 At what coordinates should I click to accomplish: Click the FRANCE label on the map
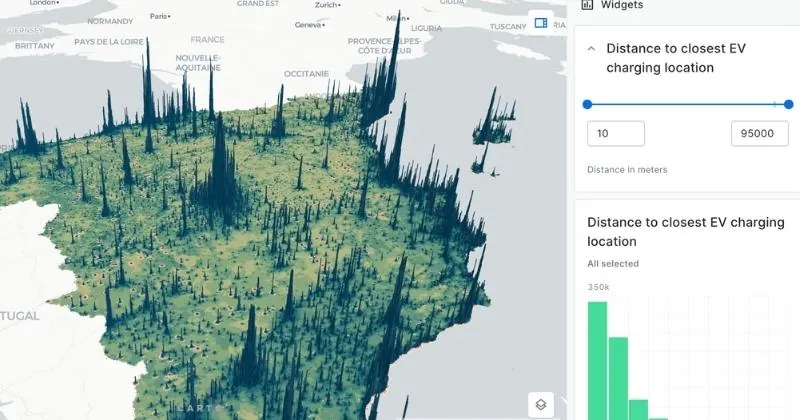tap(208, 40)
